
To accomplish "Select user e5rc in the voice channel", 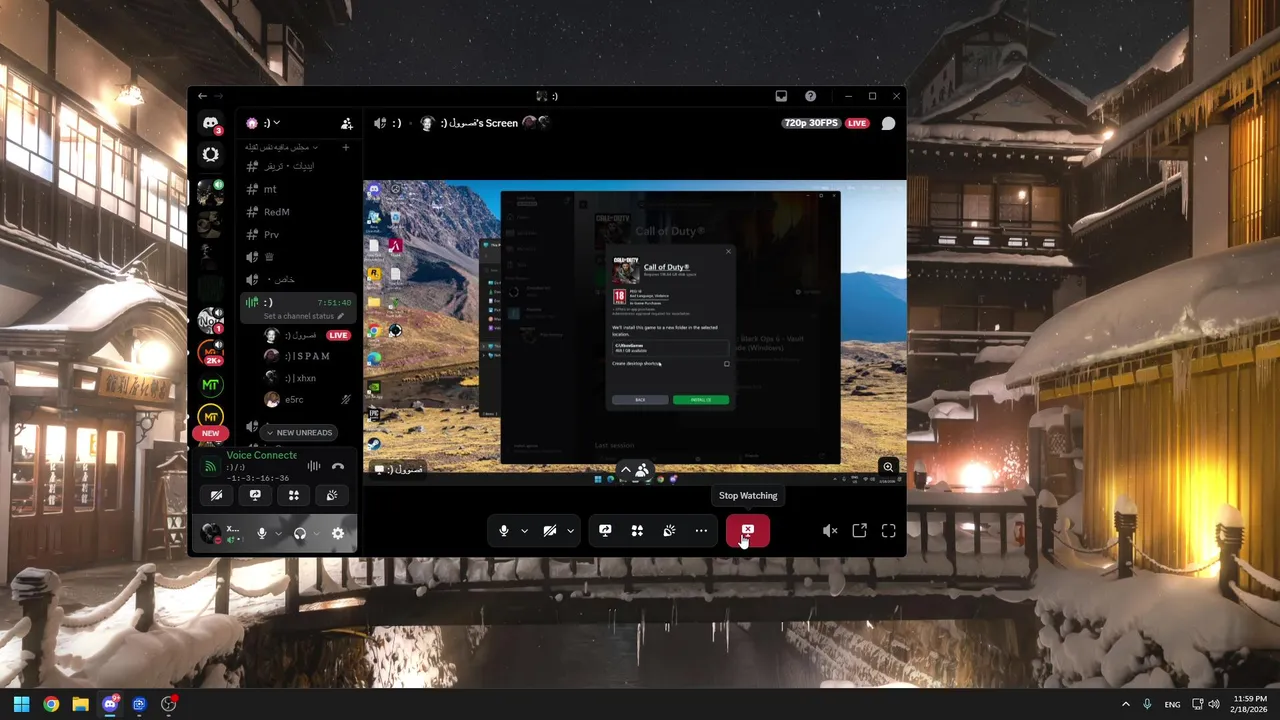I will coord(305,399).
